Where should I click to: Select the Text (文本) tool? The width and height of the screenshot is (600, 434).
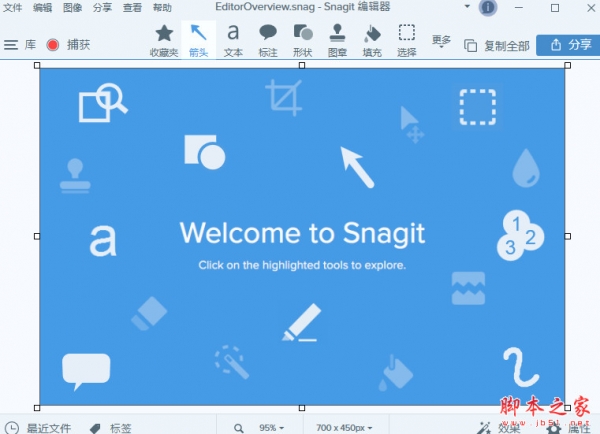233,40
